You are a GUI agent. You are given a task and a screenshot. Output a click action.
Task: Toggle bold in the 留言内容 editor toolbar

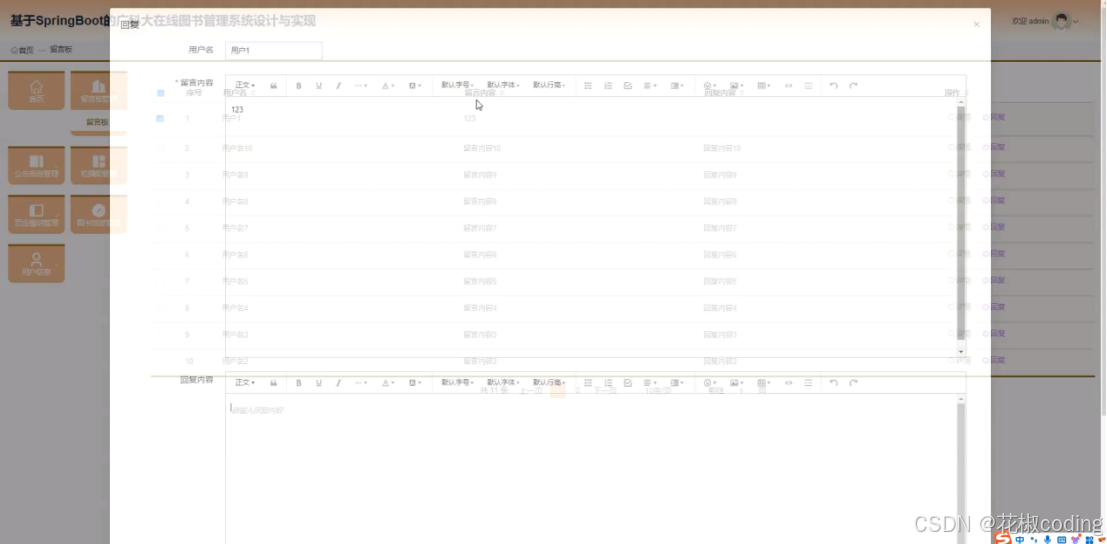(x=299, y=85)
